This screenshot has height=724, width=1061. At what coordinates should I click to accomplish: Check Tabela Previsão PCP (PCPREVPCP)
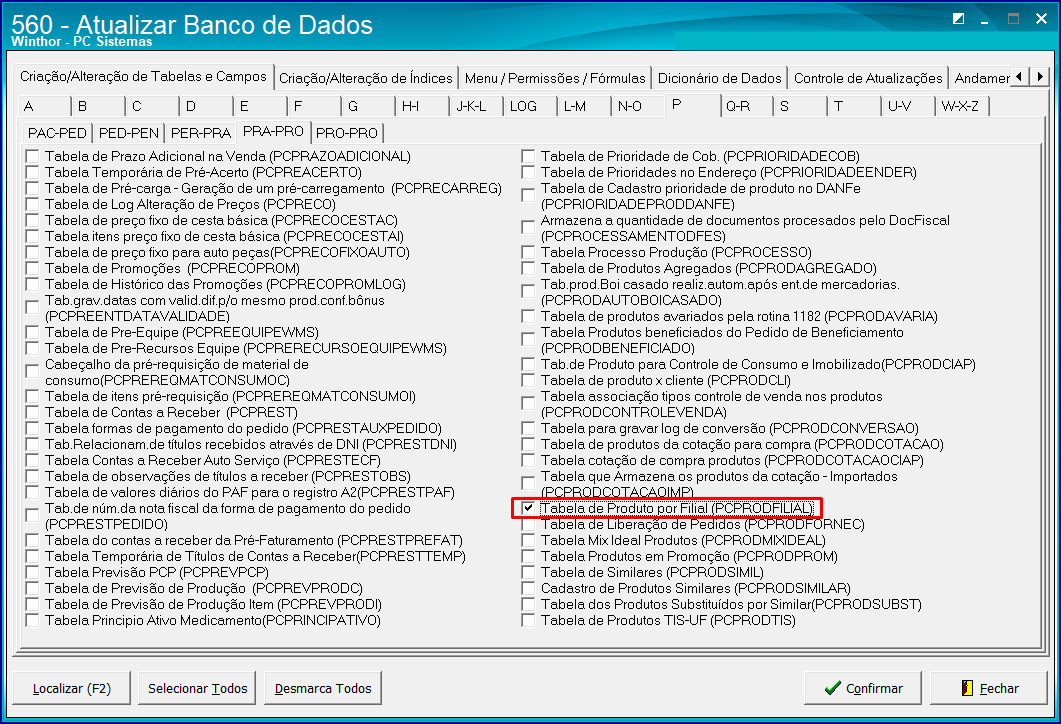[x=32, y=572]
